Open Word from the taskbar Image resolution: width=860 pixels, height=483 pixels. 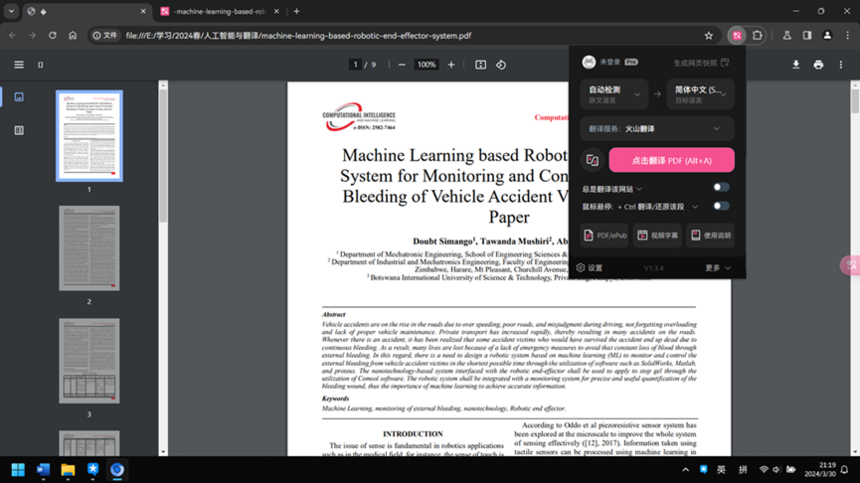click(x=43, y=470)
